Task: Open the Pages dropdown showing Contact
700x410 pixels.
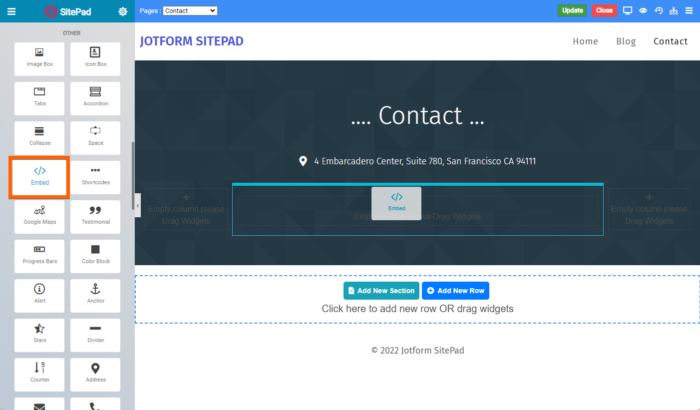Action: [x=190, y=11]
